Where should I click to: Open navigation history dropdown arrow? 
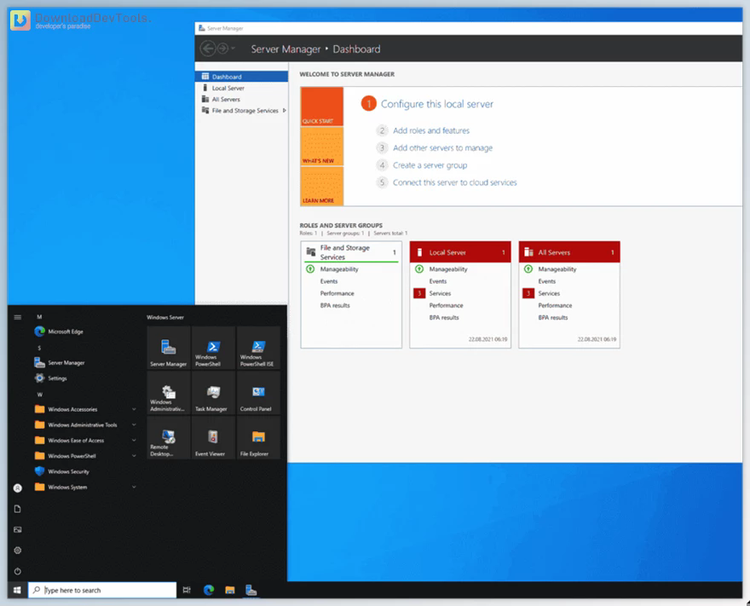point(233,49)
